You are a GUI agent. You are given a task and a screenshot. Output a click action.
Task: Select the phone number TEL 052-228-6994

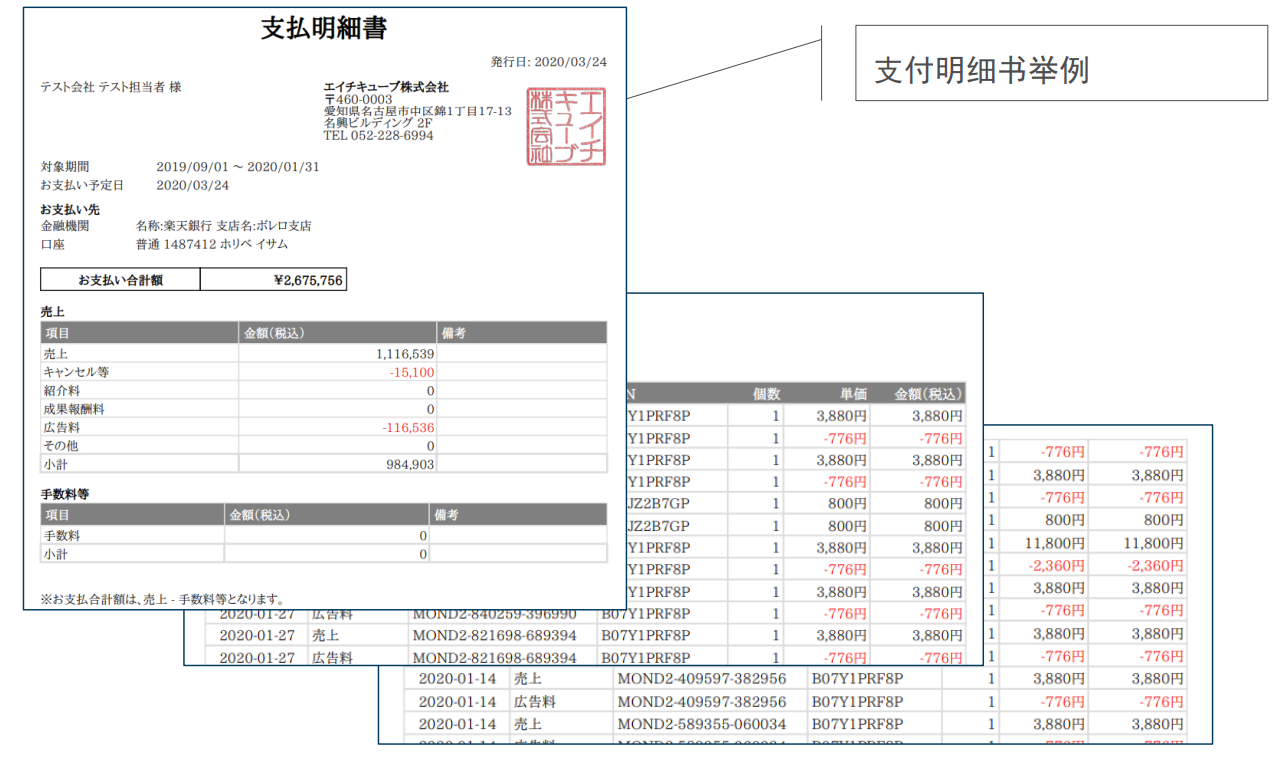pyautogui.click(x=379, y=136)
